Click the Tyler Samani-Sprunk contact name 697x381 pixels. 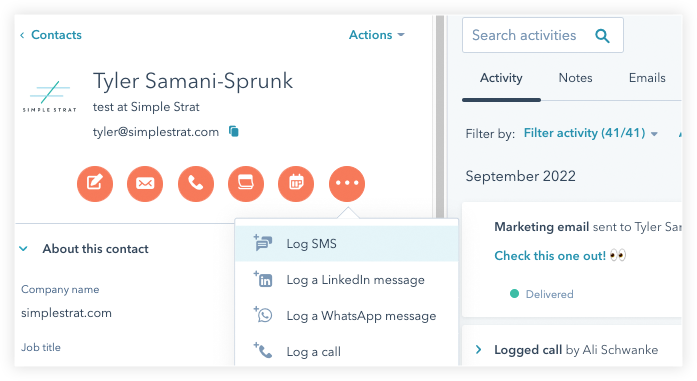click(192, 81)
